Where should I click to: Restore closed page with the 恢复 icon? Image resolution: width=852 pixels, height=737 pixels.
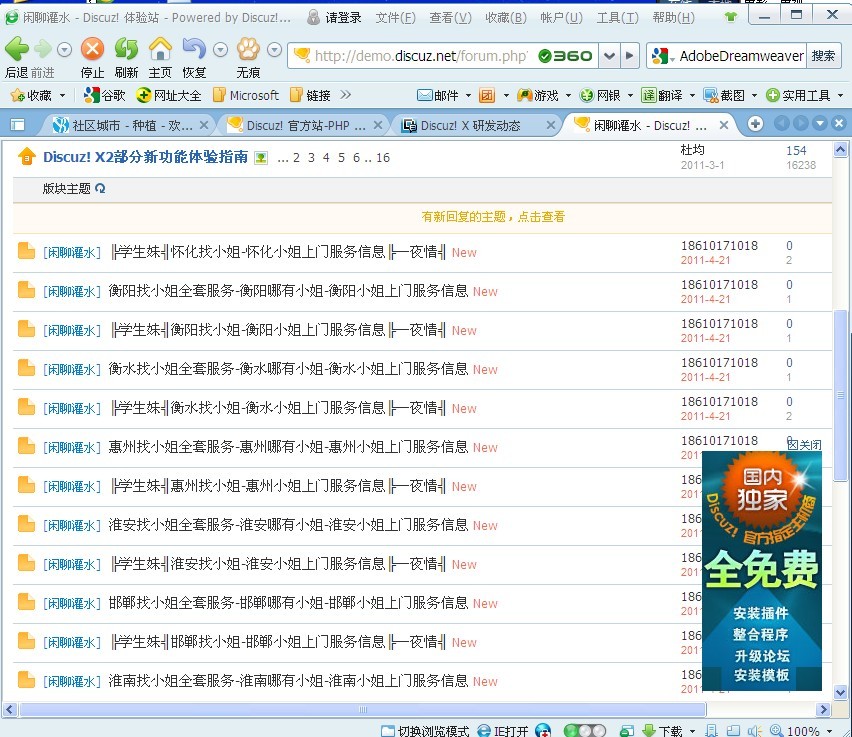pos(194,49)
